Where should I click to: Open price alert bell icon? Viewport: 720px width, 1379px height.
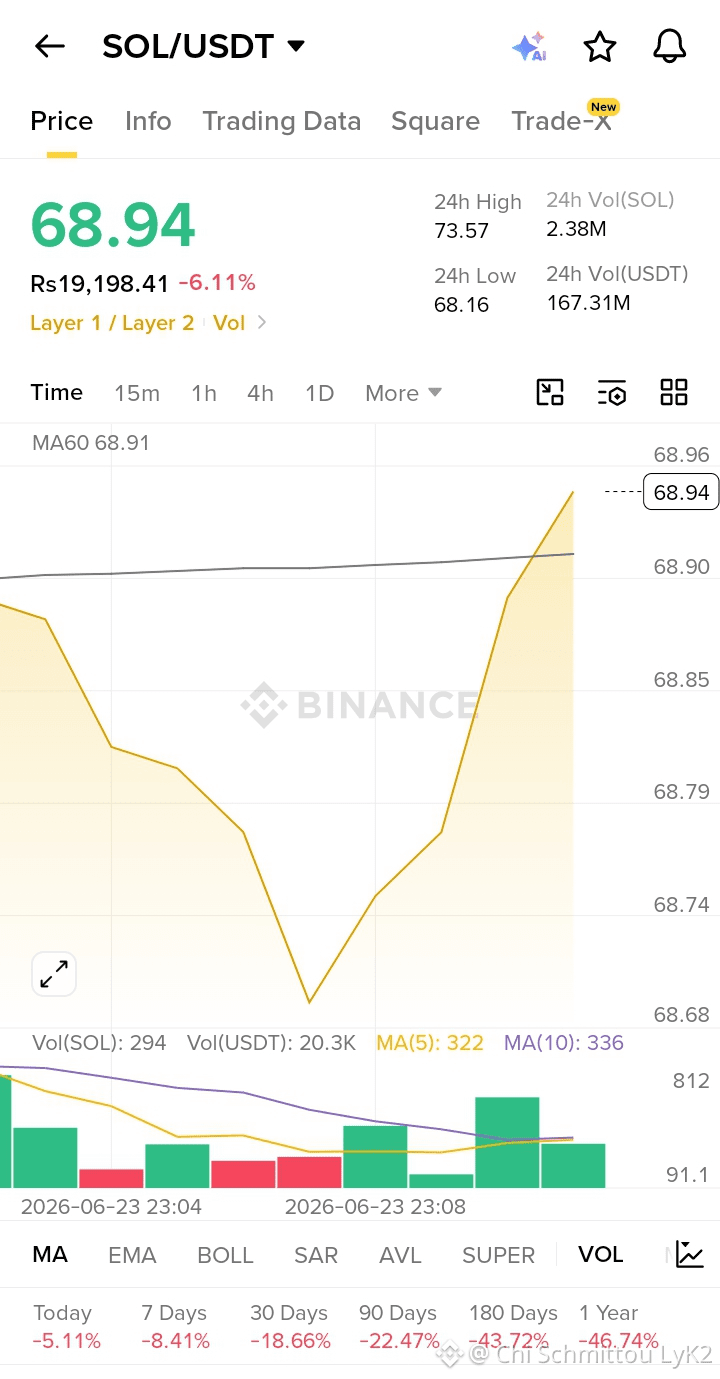[669, 46]
